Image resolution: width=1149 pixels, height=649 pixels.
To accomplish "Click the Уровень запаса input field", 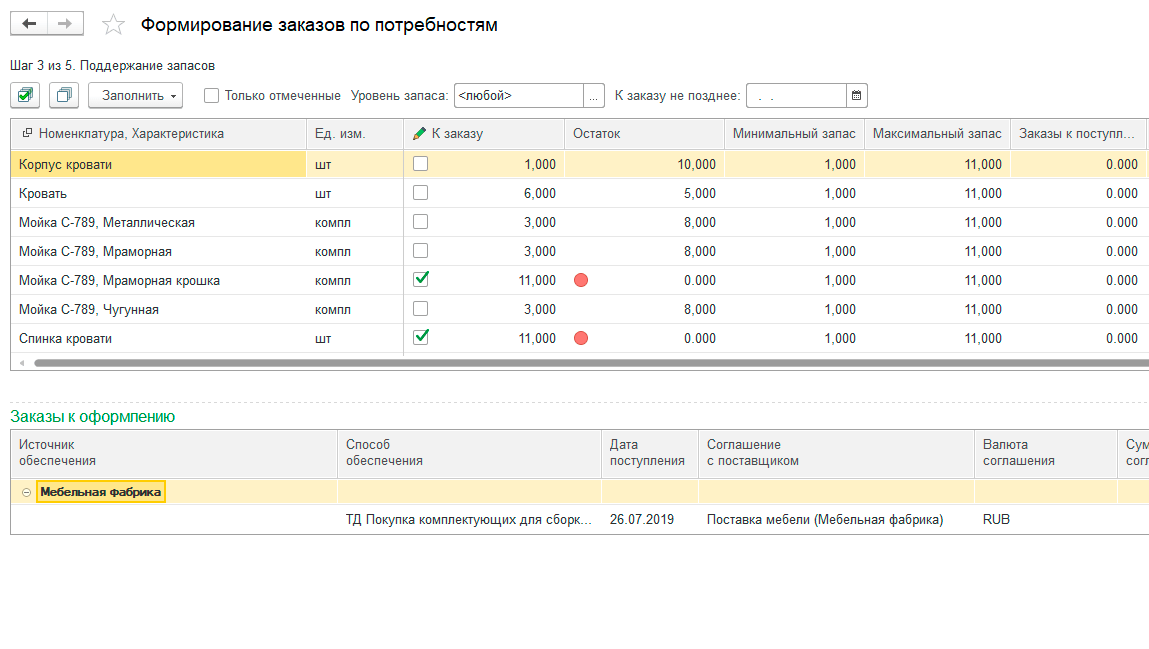I will 519,95.
